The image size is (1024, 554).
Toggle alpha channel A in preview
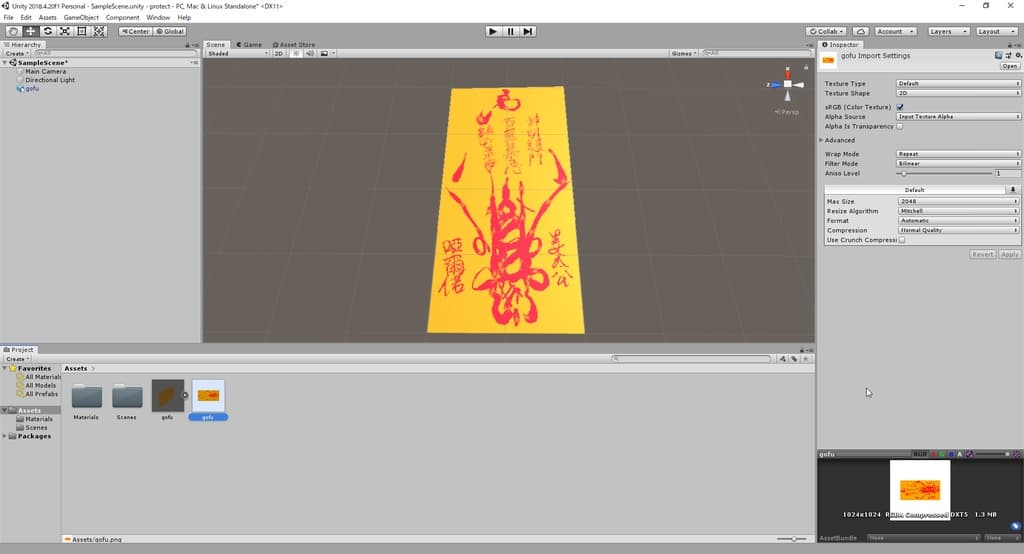tap(959, 454)
